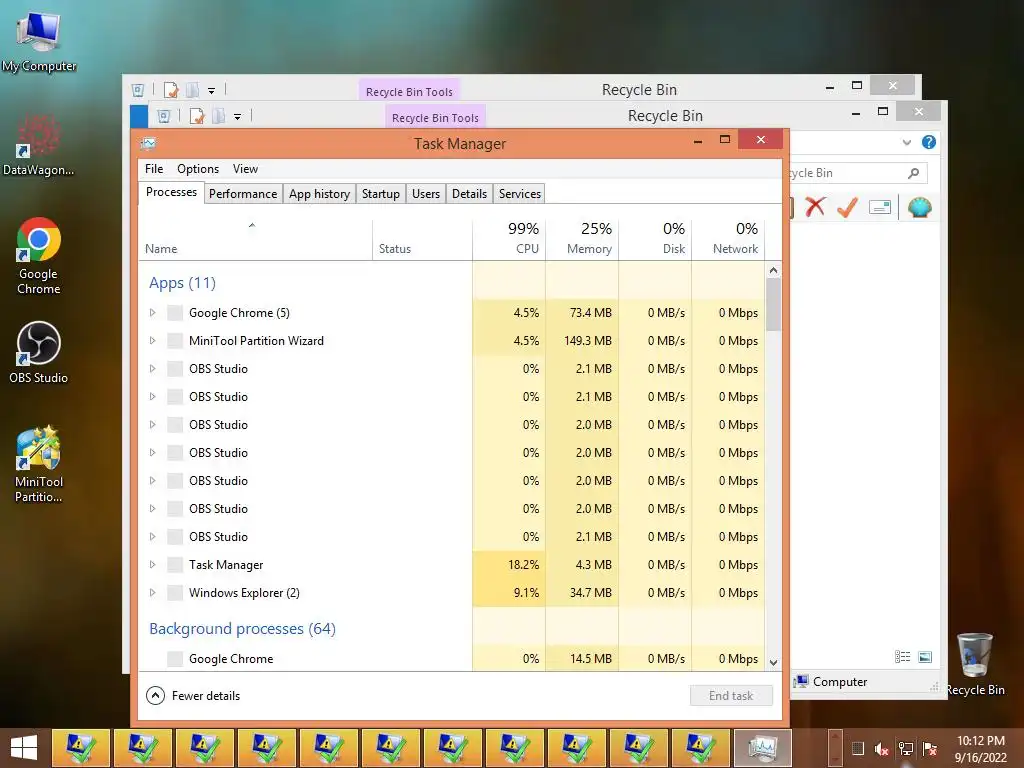This screenshot has width=1024, height=768.
Task: Sort processes by Disk column header
Action: pos(656,240)
